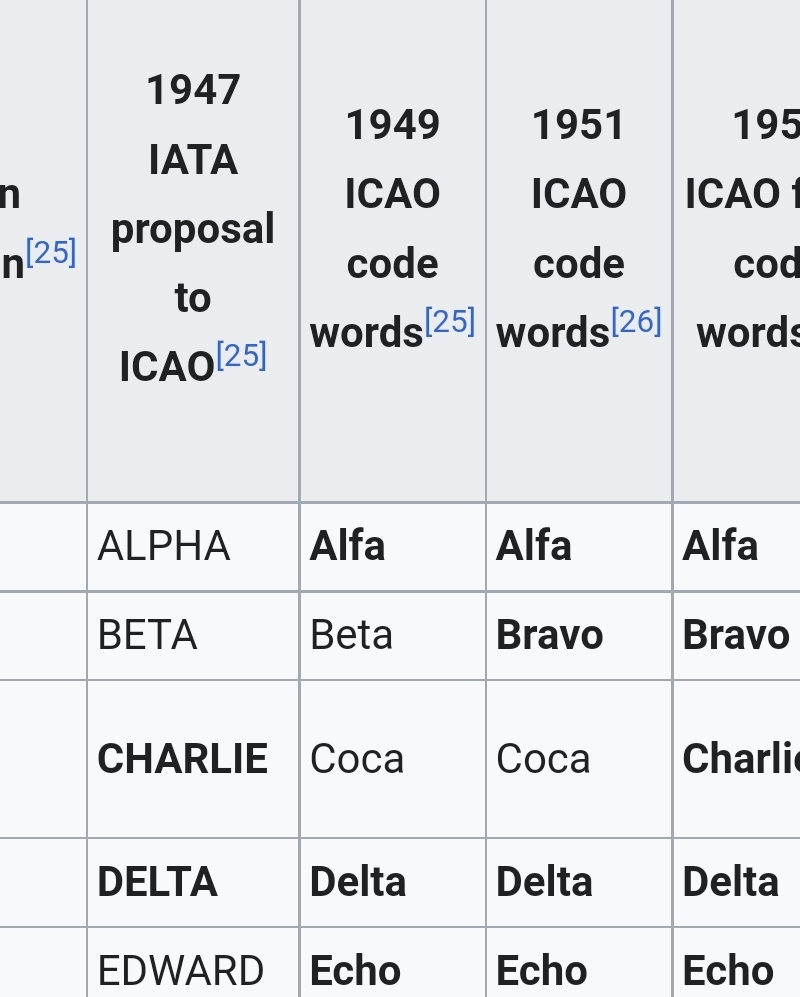Select the ALPHA cell in 1947 column
800x997 pixels.
pos(193,546)
